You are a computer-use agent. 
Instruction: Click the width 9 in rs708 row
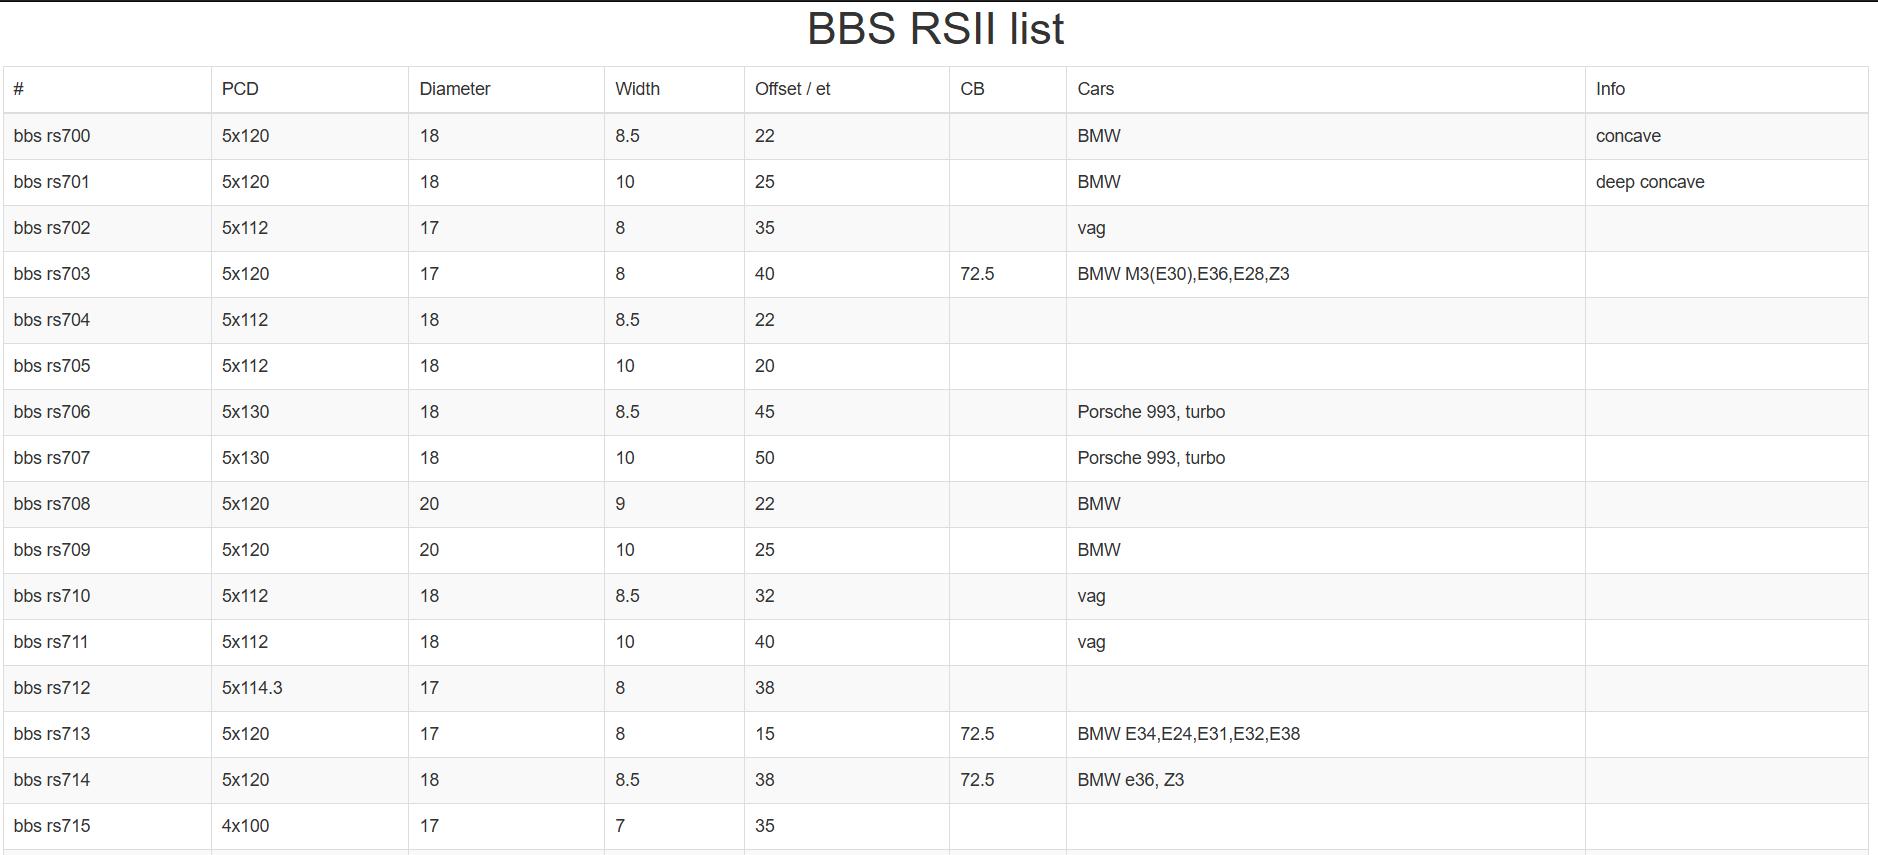coord(674,504)
